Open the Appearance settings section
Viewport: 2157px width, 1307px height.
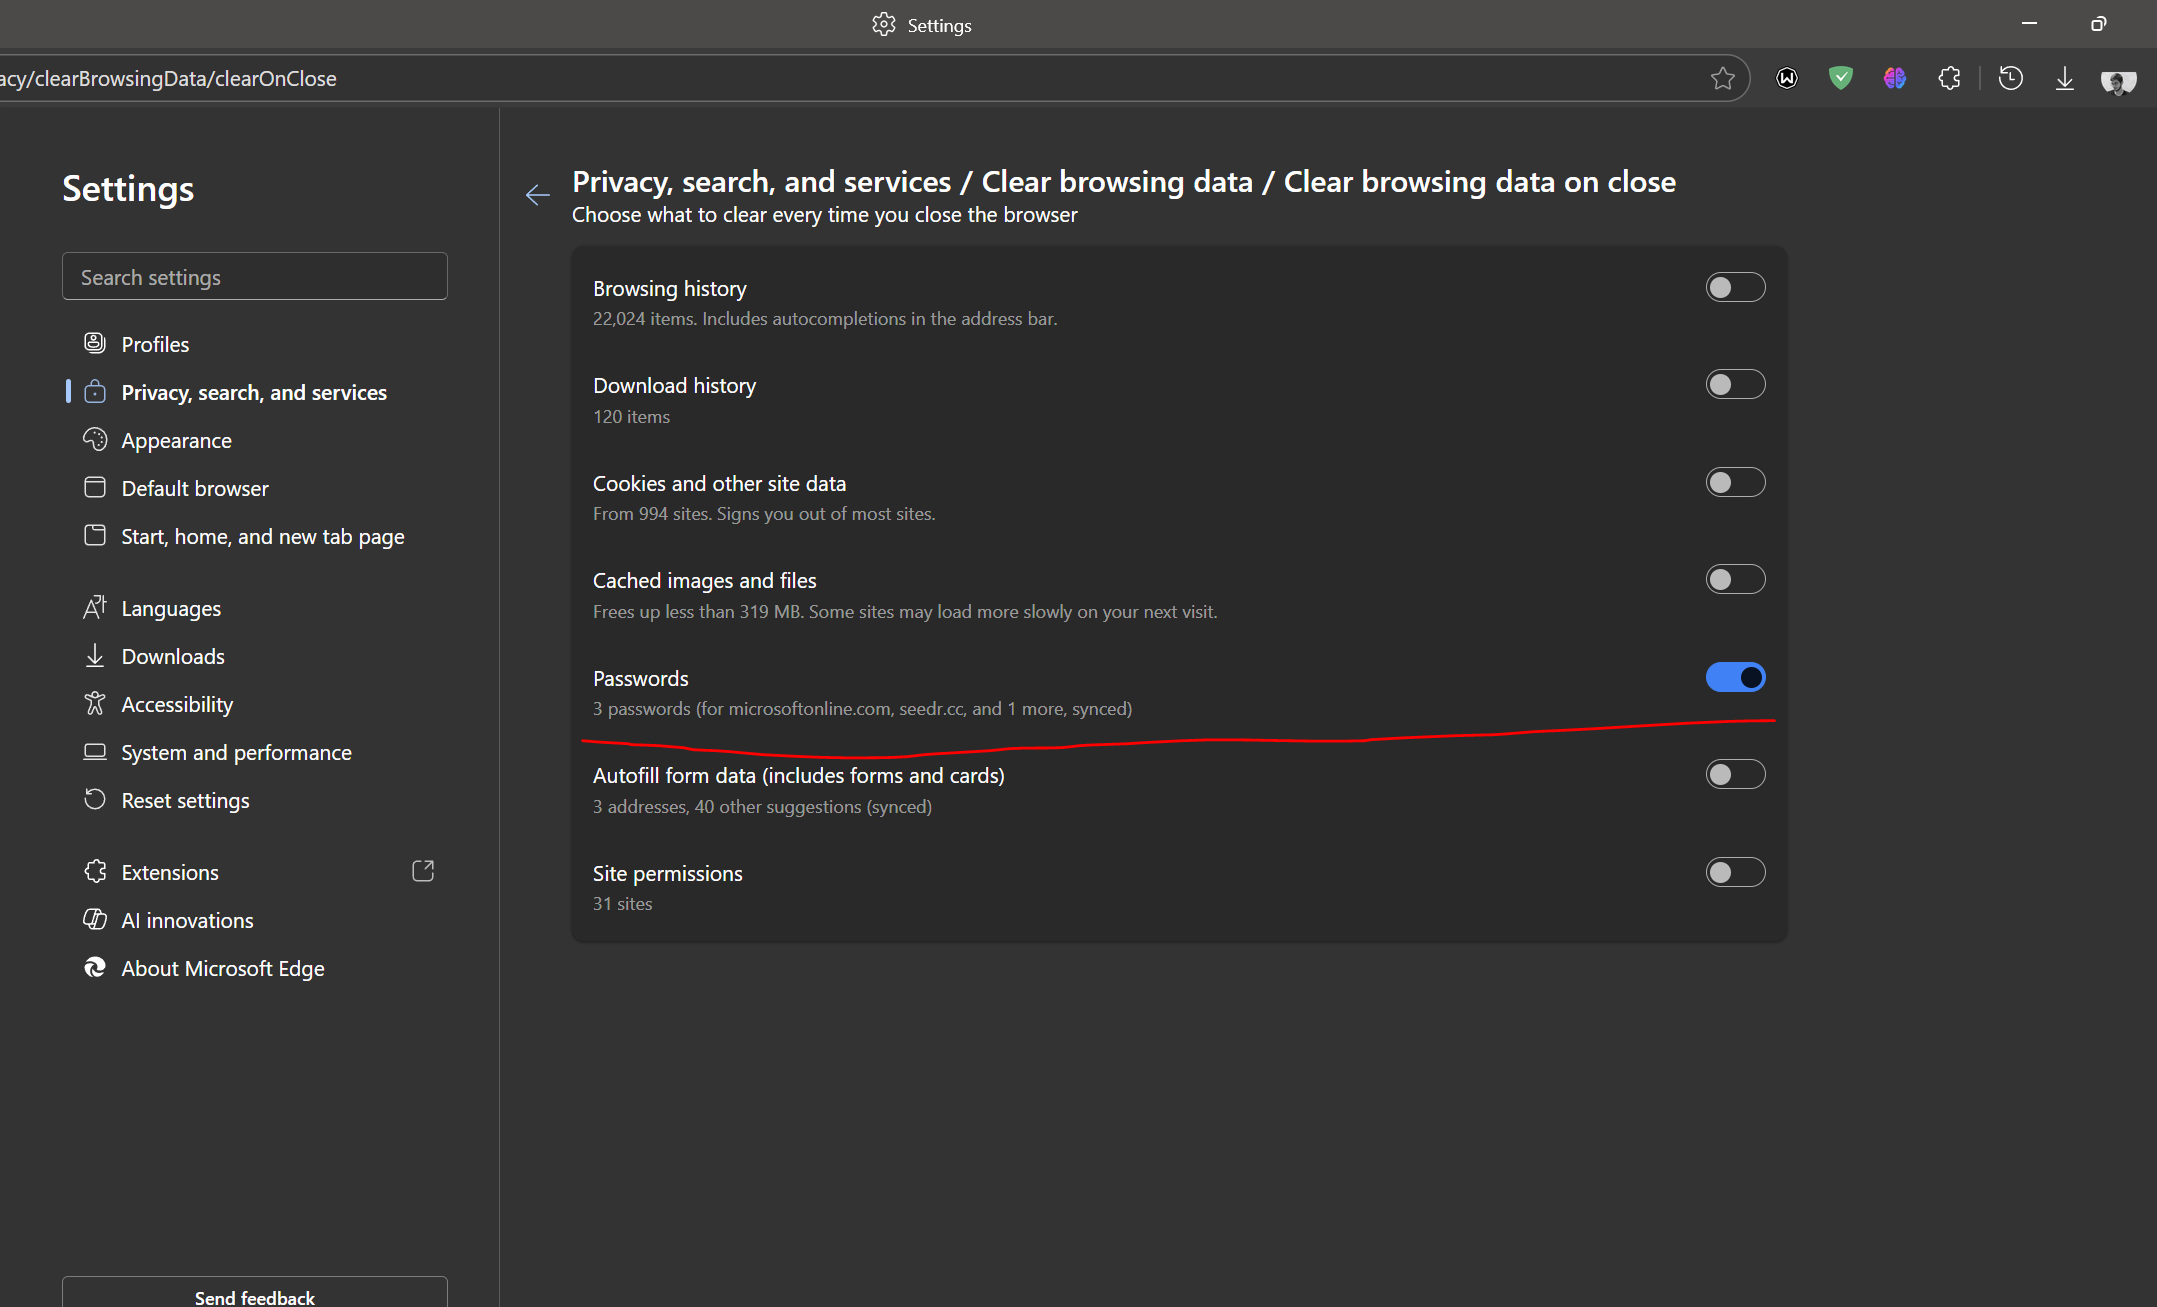pyautogui.click(x=176, y=441)
